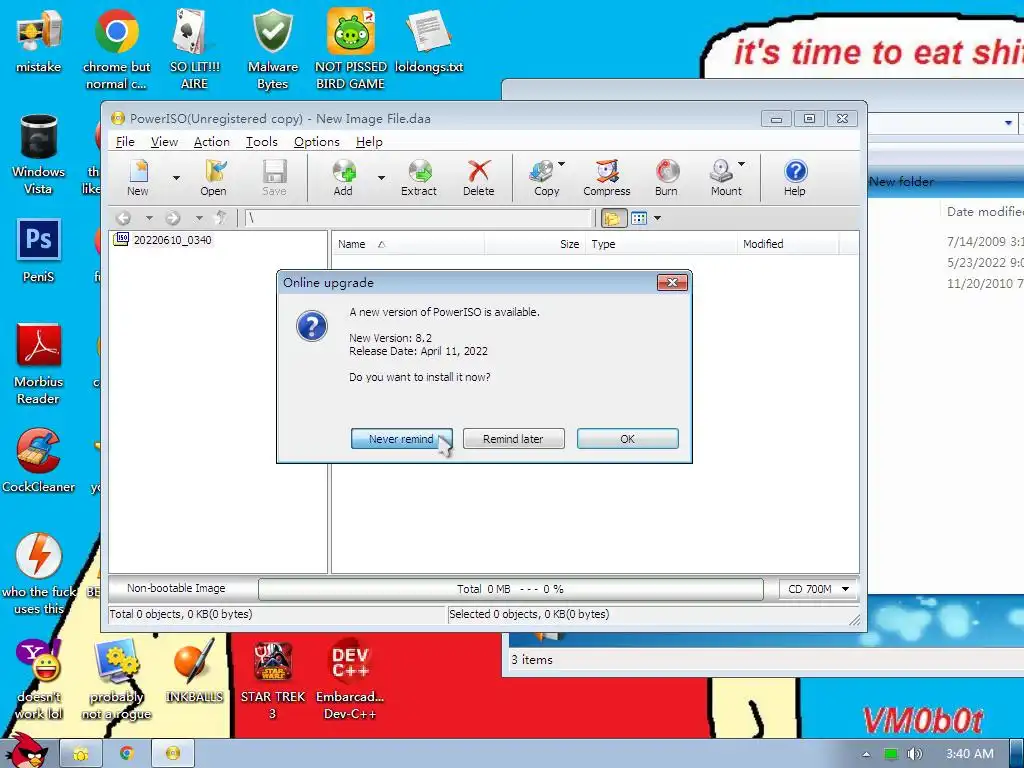
Task: Click the Angry Bird Start button
Action: [x=25, y=752]
